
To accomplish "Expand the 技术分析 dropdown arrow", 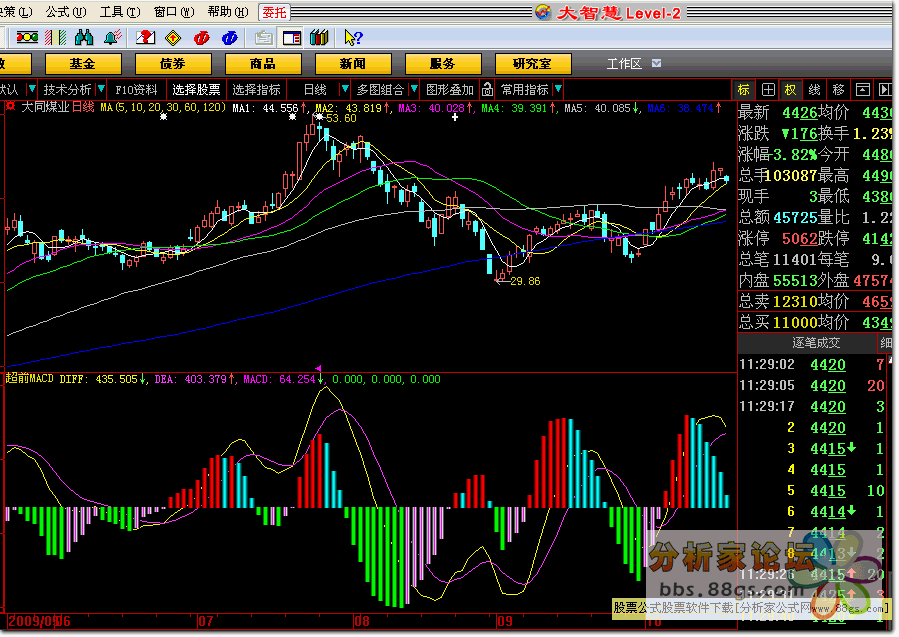I will (x=101, y=89).
